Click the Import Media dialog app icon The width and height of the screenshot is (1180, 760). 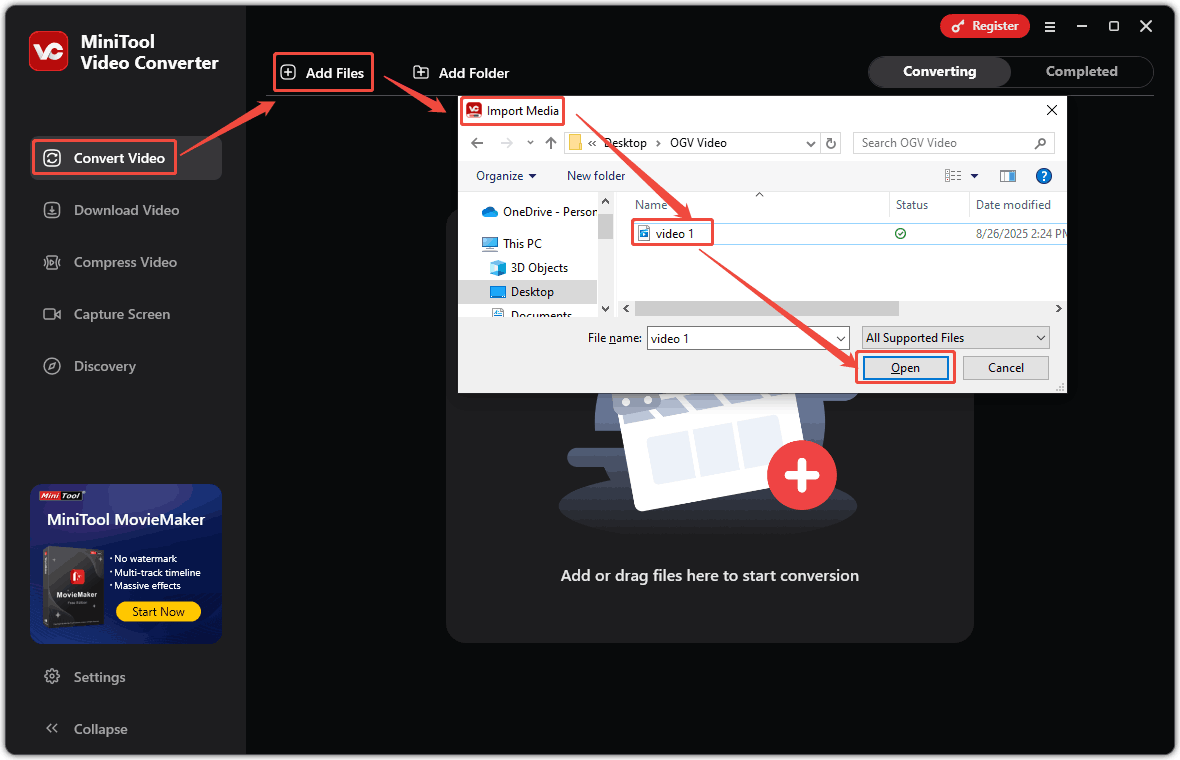coord(473,111)
